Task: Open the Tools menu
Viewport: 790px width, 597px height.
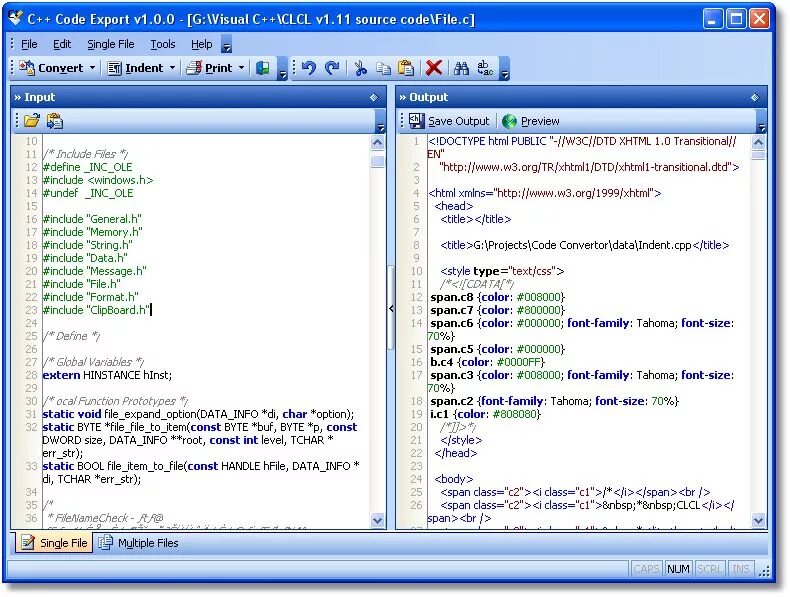Action: [163, 44]
